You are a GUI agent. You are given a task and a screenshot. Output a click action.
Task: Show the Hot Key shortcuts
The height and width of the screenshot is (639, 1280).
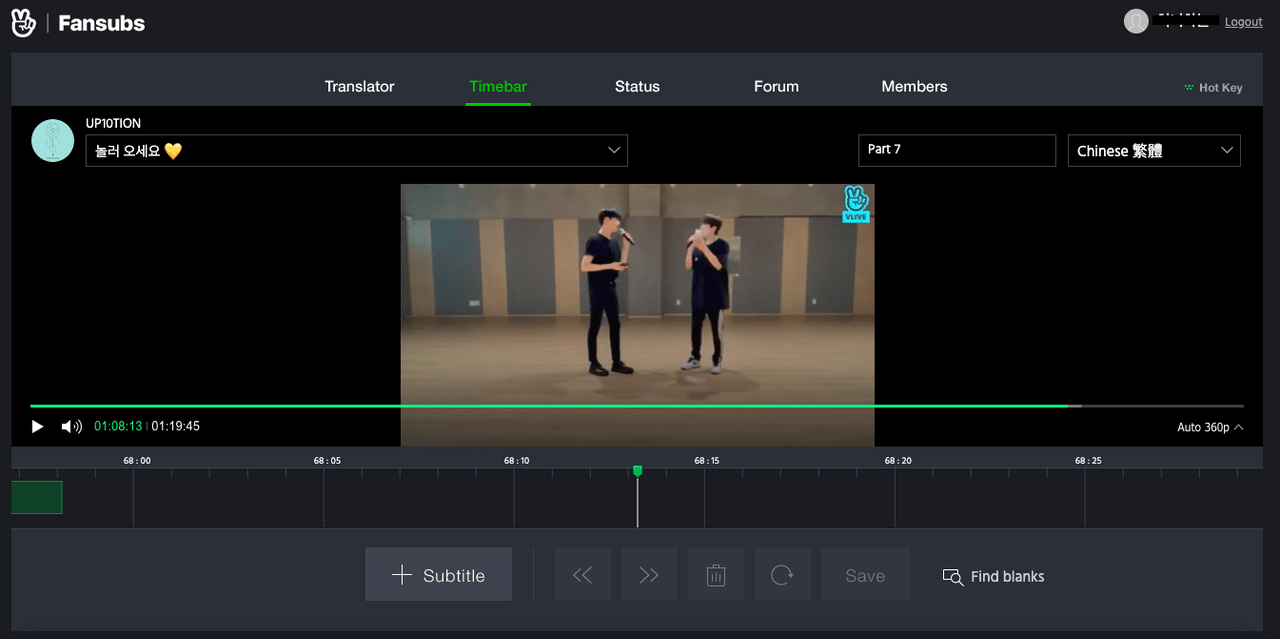point(1213,88)
